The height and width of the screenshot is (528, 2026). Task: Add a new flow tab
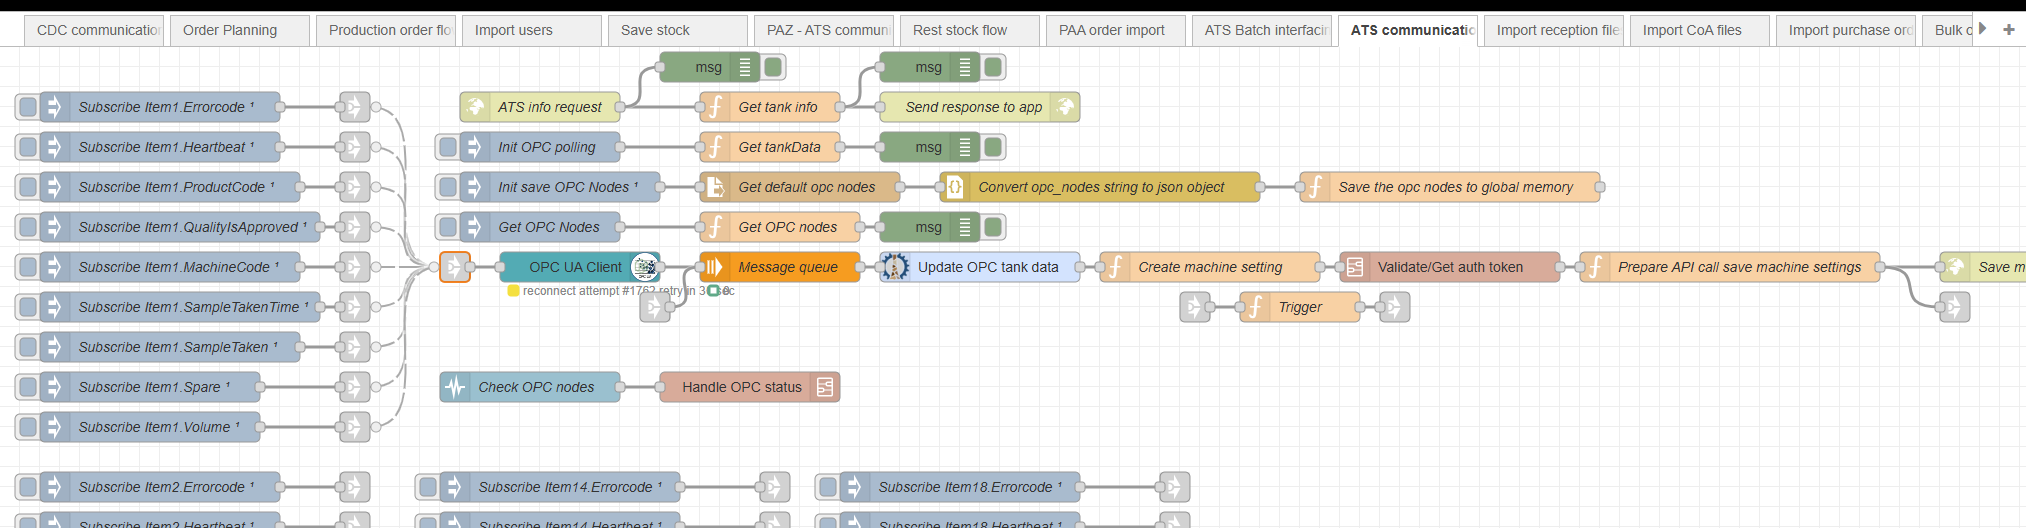tap(2008, 29)
